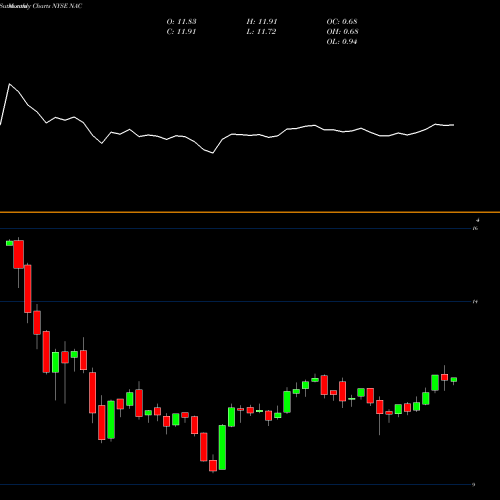Click the 'OL: 0.94' reading
The height and width of the screenshot is (500, 500).
click(342, 42)
